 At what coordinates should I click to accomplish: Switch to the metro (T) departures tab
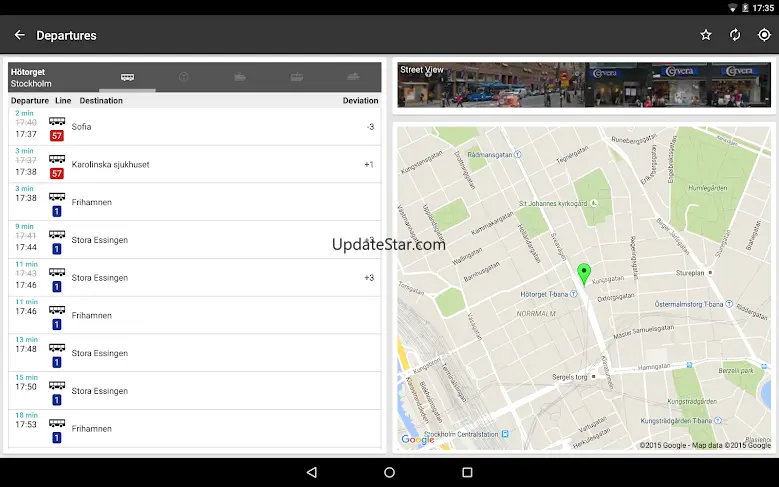click(x=184, y=77)
